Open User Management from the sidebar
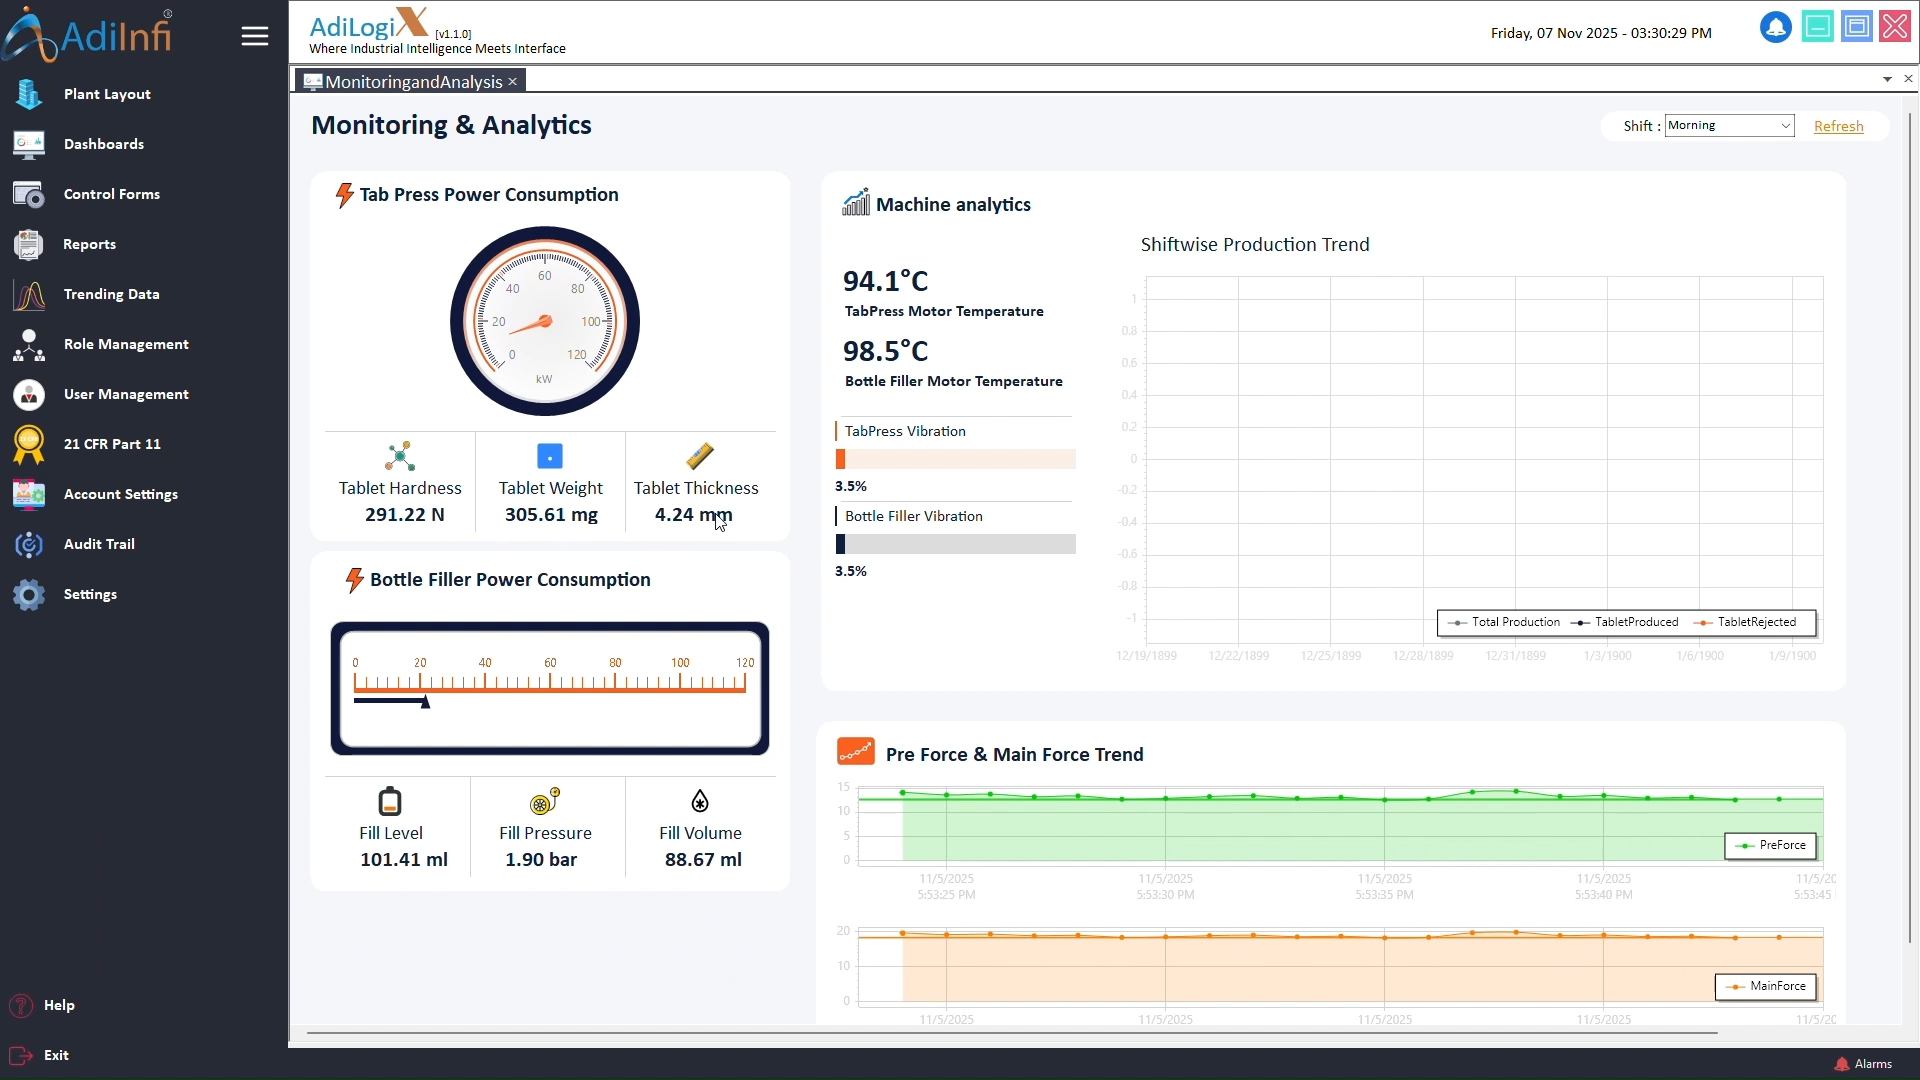 click(126, 394)
